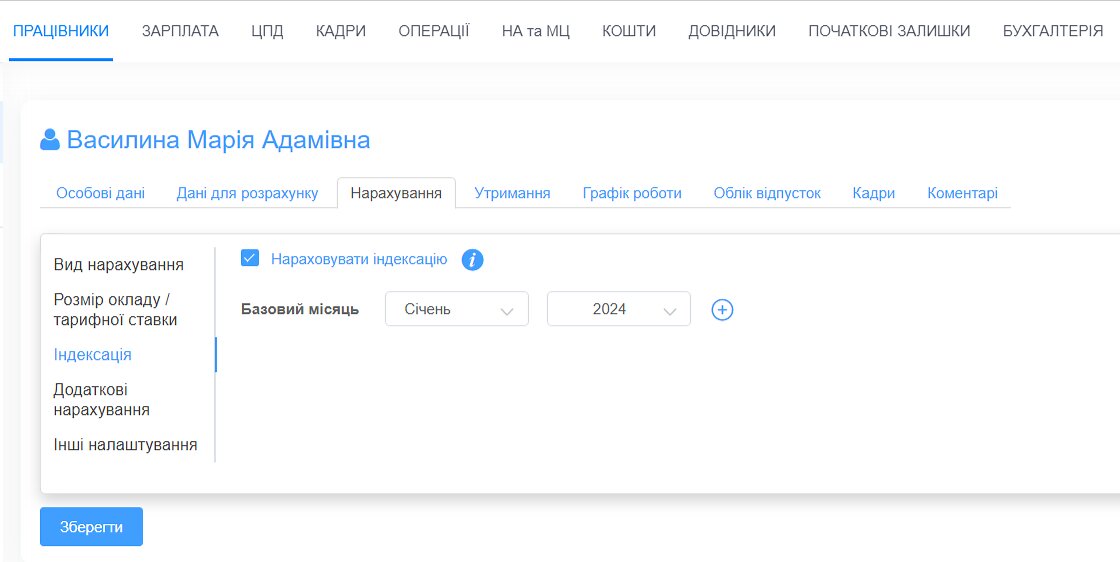Click the employee name Василина Марія Адамівна
Image resolution: width=1120 pixels, height=562 pixels.
pyautogui.click(x=219, y=139)
